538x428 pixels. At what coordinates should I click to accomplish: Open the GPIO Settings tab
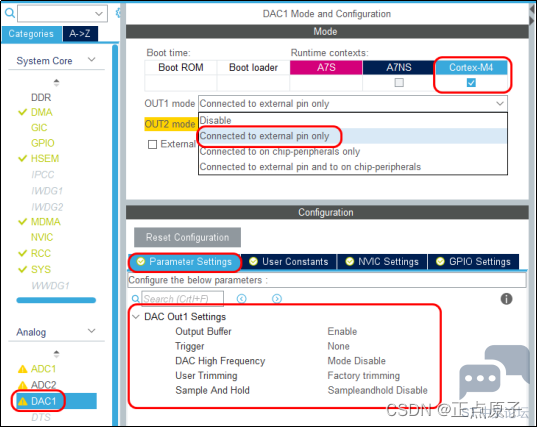[x=473, y=262]
